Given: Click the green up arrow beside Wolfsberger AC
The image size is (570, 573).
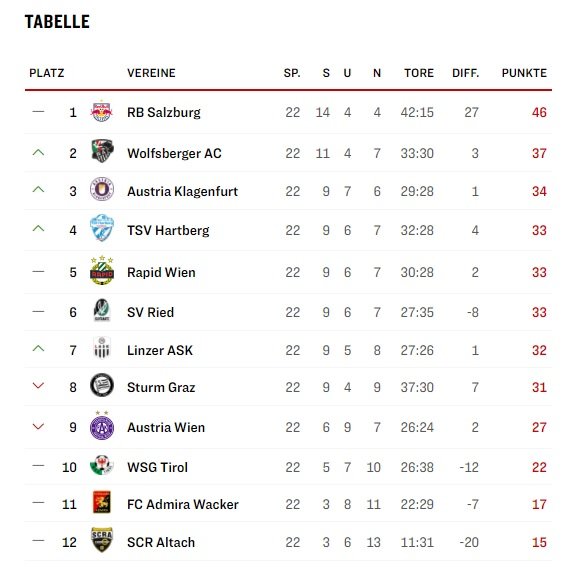Looking at the screenshot, I should (x=38, y=152).
